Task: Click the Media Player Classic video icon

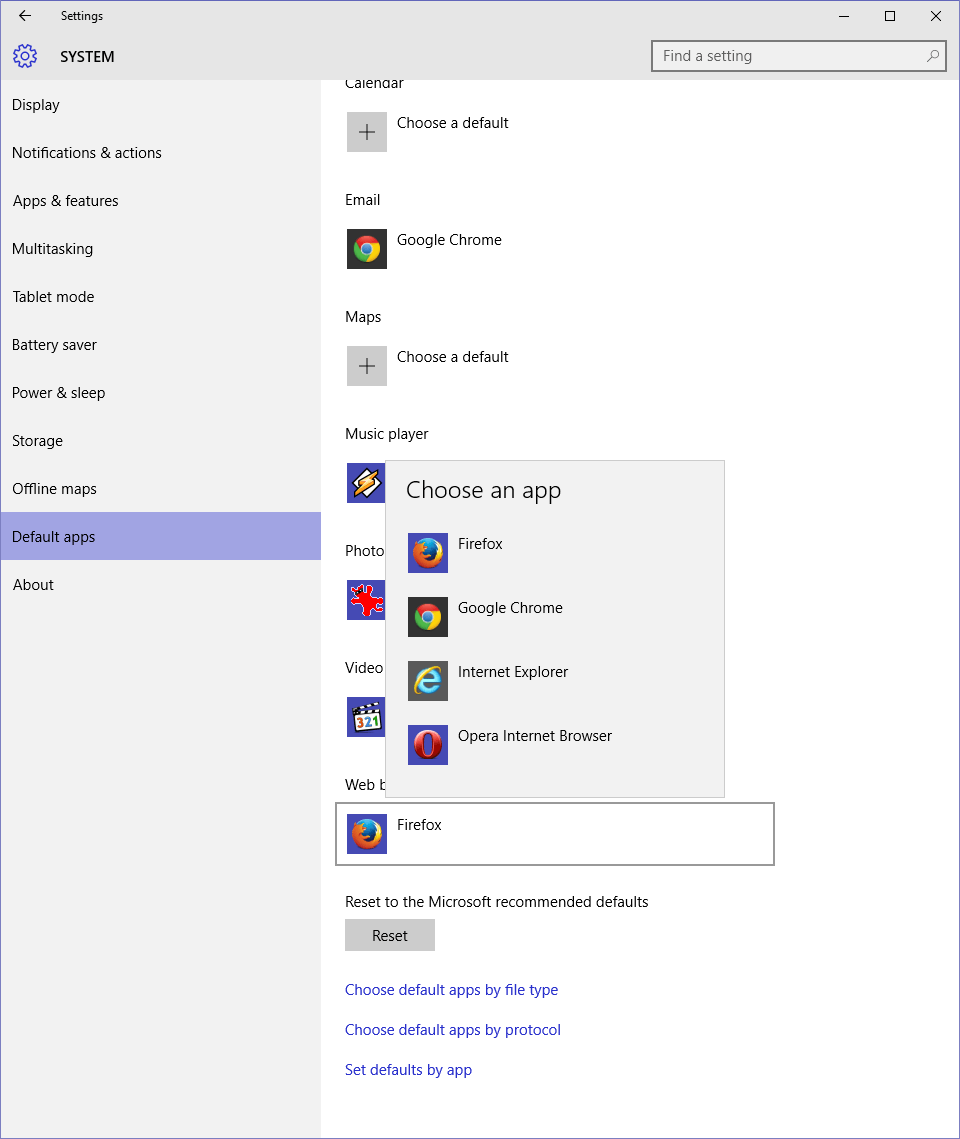Action: pyautogui.click(x=365, y=717)
